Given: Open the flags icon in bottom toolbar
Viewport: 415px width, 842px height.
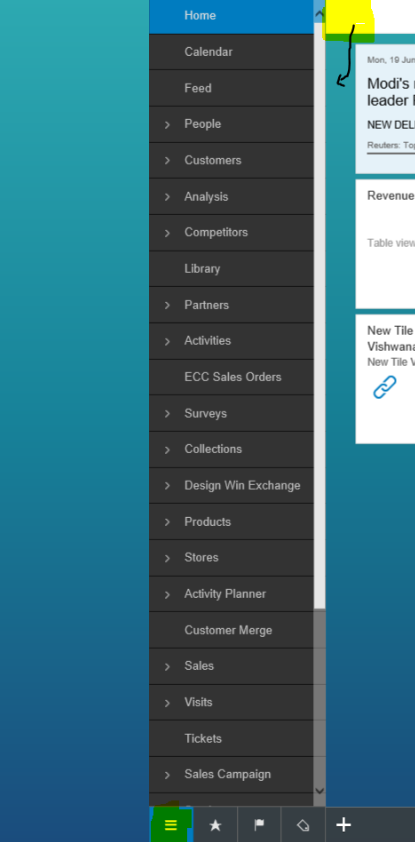Looking at the screenshot, I should pos(259,825).
